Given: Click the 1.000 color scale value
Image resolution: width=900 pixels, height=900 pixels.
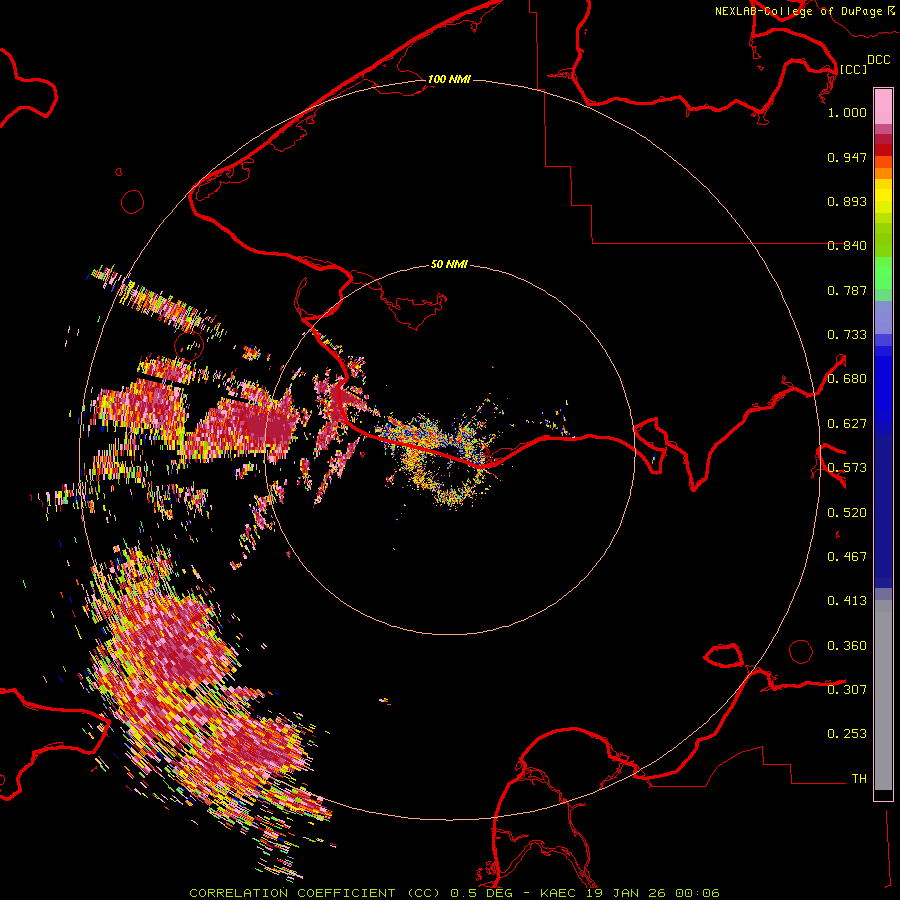Looking at the screenshot, I should pyautogui.click(x=847, y=112).
